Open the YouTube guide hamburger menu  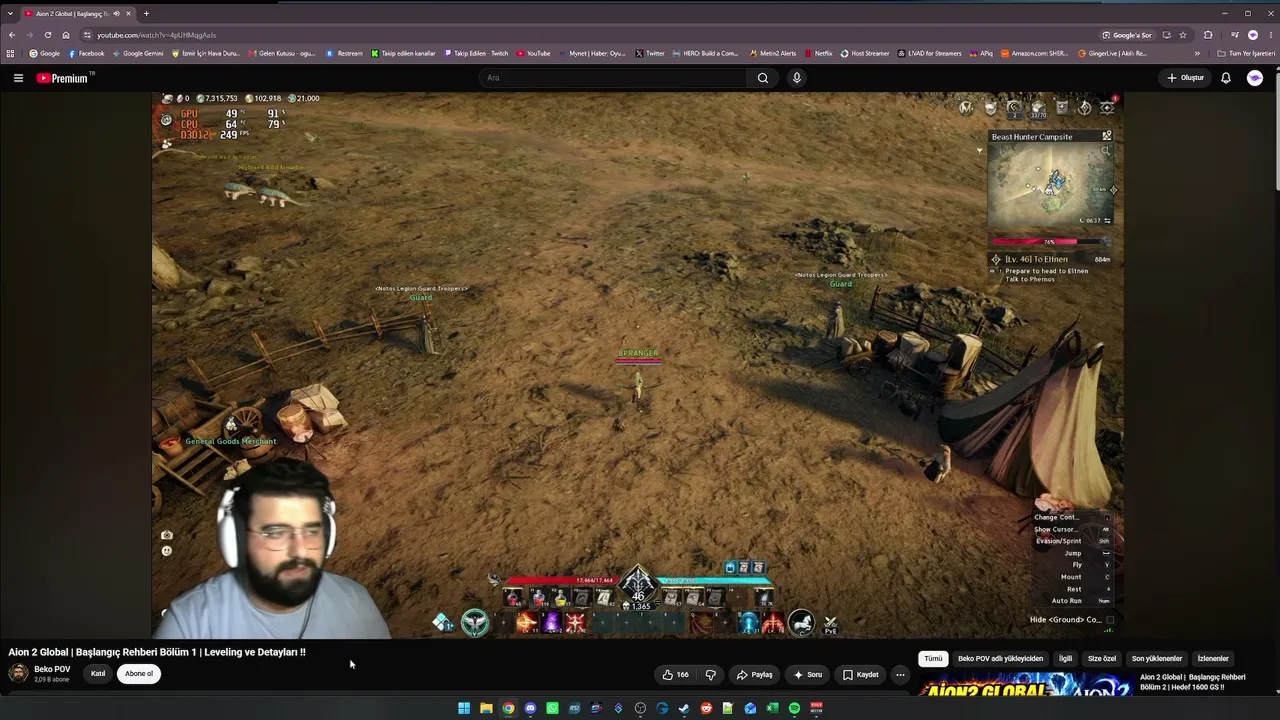tap(18, 78)
